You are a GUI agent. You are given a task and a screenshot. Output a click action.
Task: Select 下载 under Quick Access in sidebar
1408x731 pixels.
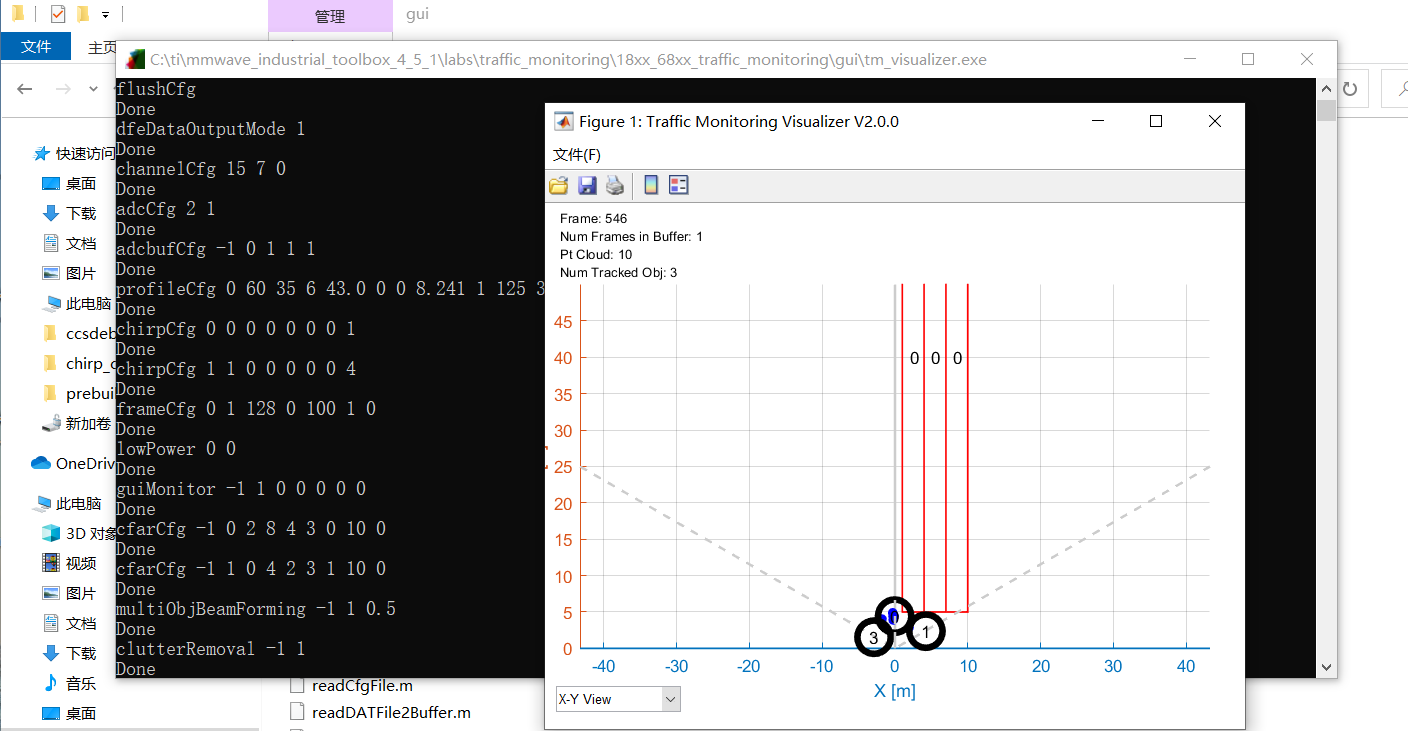point(69,213)
